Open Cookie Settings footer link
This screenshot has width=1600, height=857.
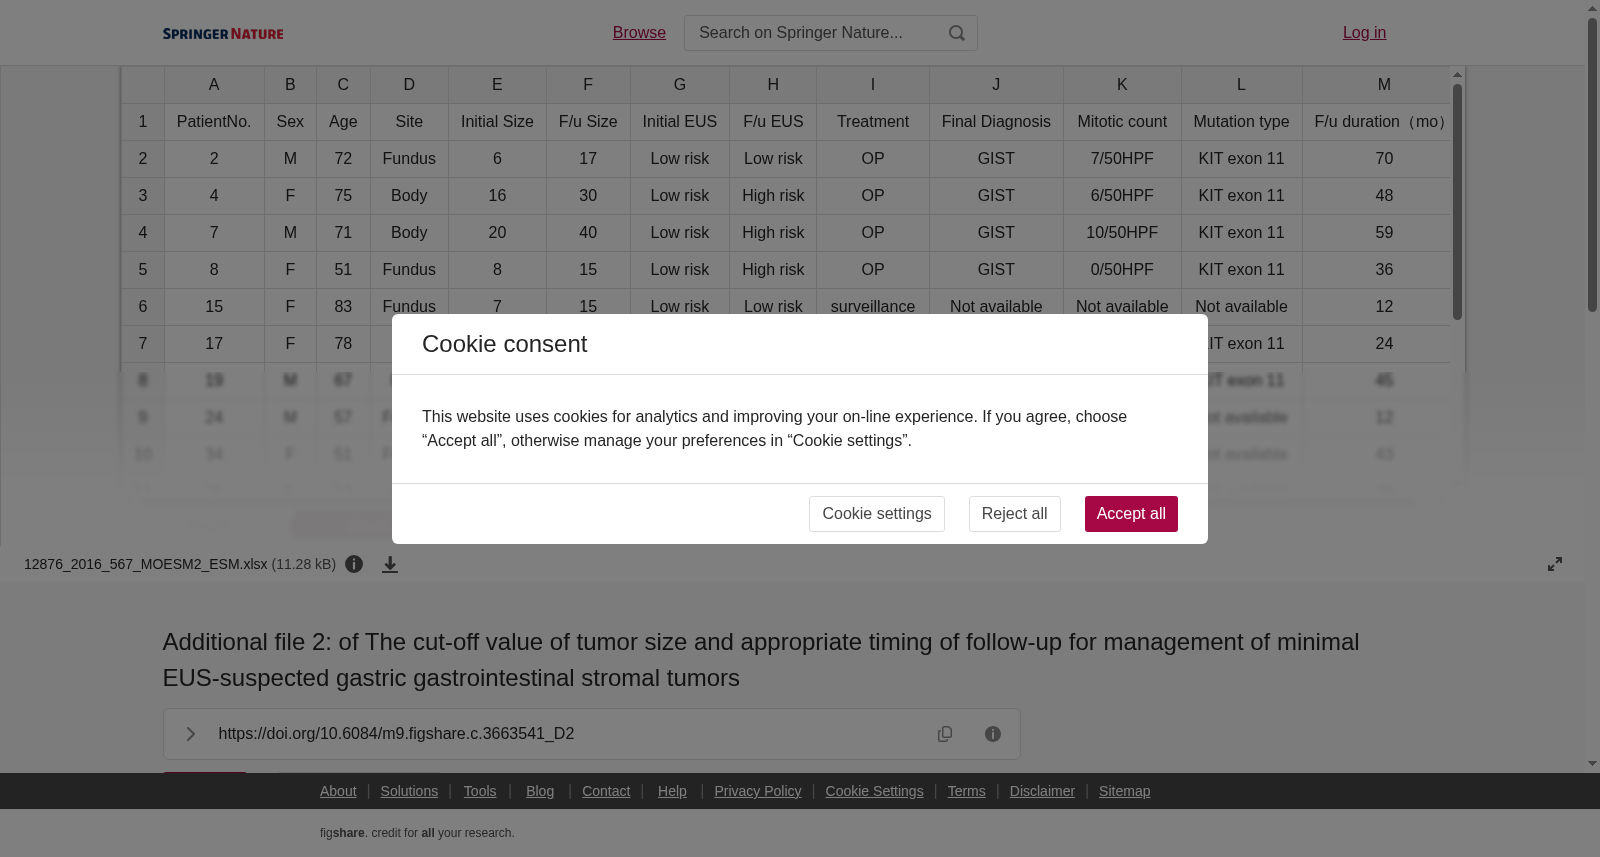pos(874,791)
